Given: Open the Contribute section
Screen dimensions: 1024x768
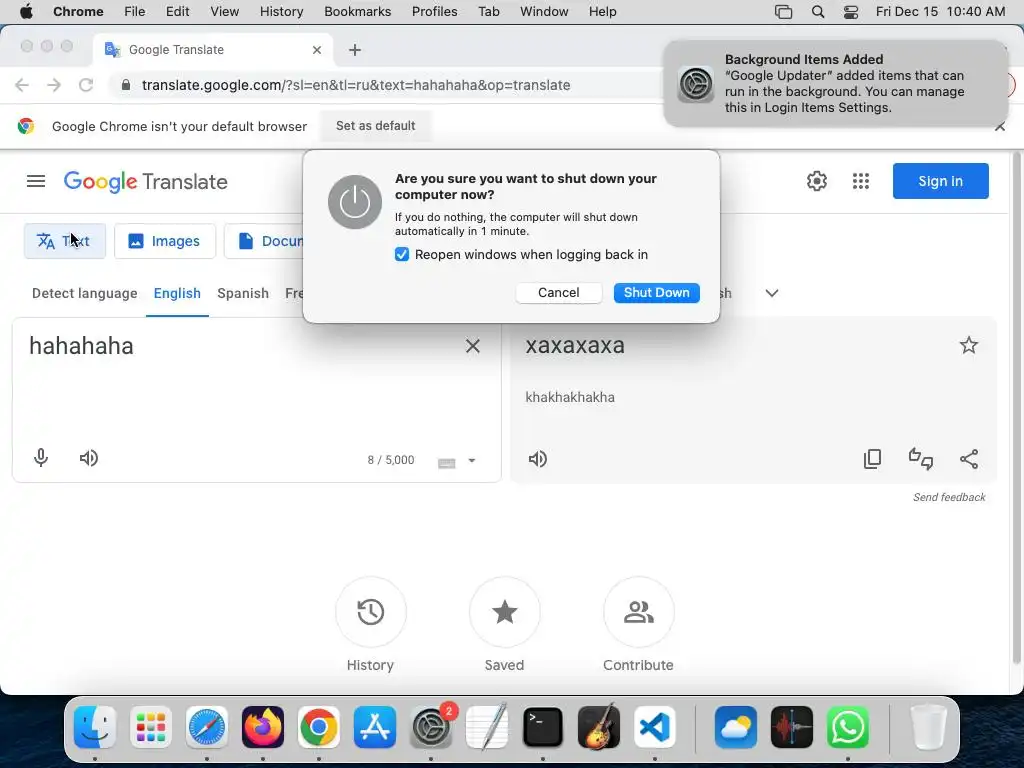Looking at the screenshot, I should point(639,612).
